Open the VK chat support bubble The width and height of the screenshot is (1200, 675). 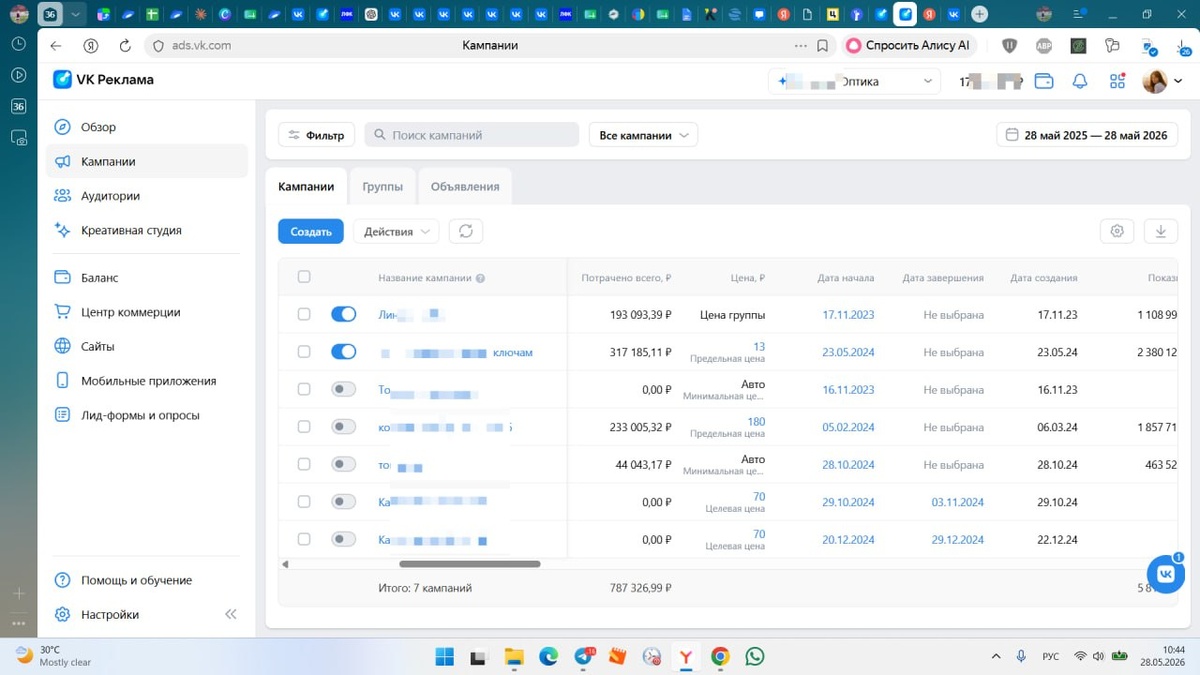[1165, 573]
